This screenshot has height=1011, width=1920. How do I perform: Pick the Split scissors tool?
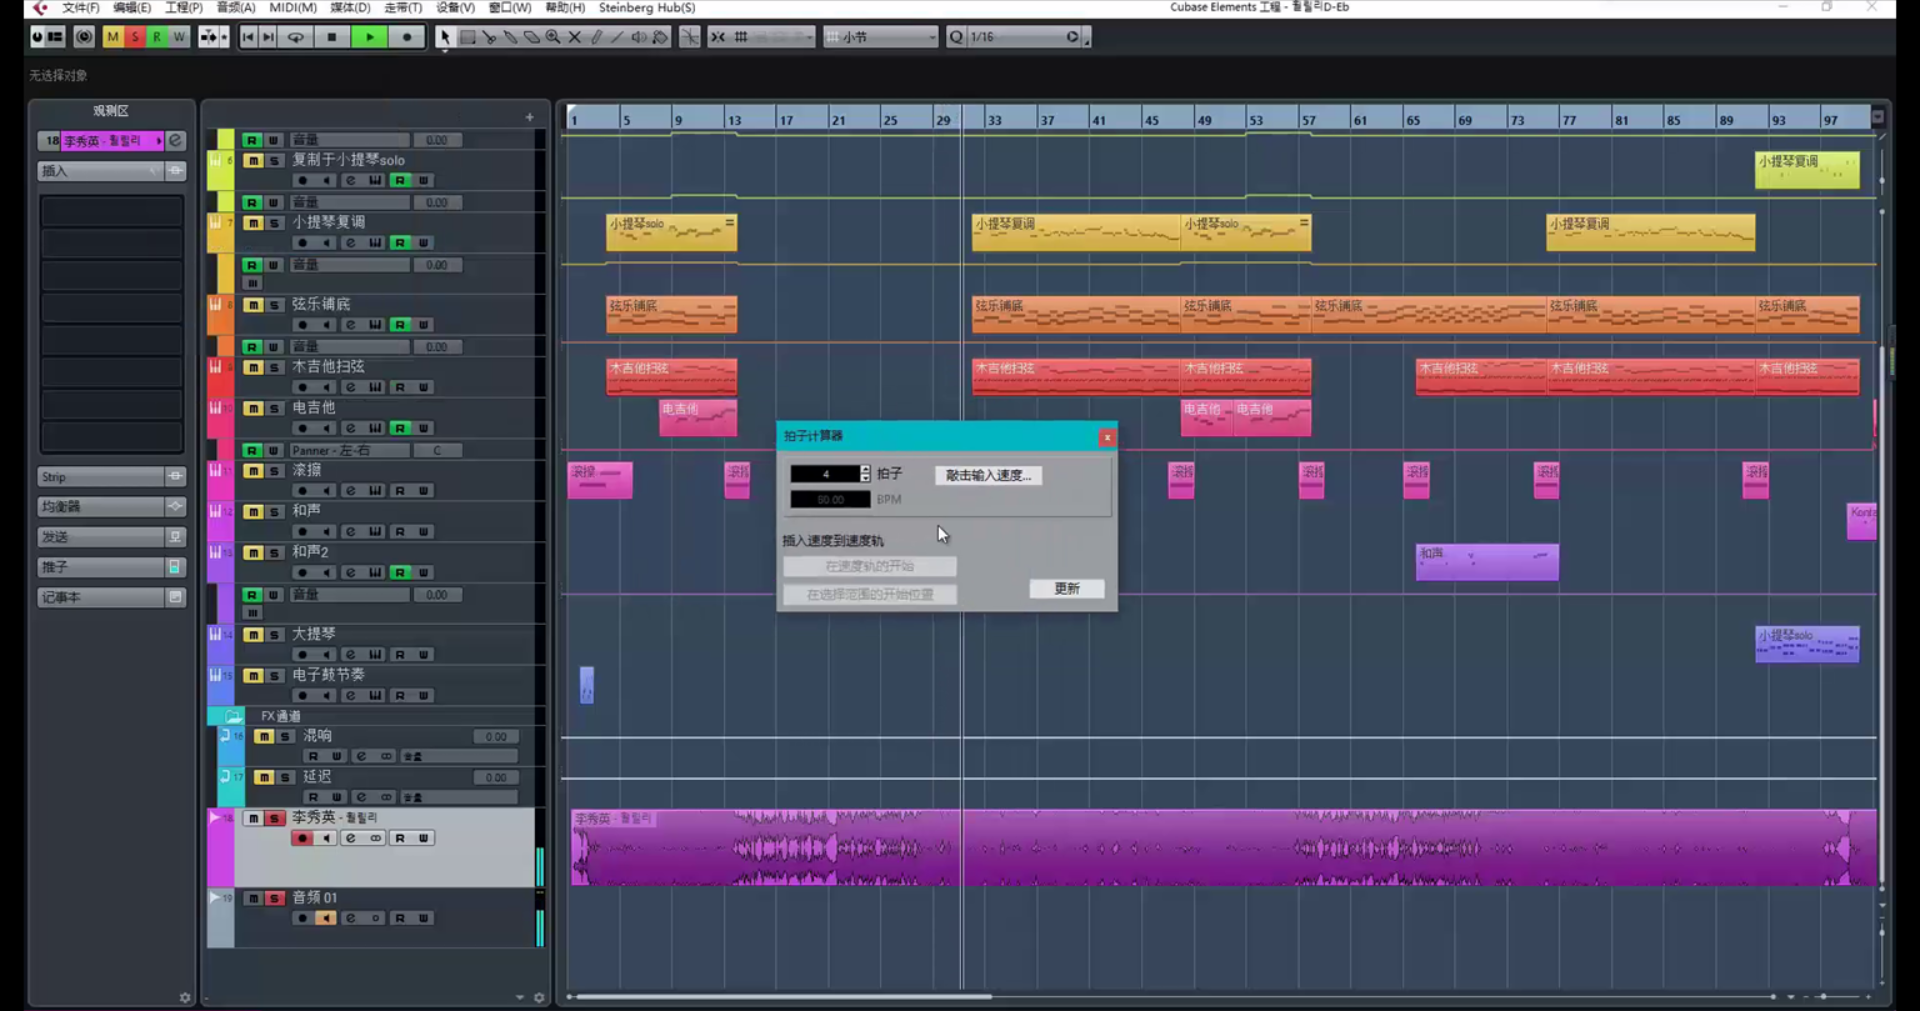coord(489,37)
